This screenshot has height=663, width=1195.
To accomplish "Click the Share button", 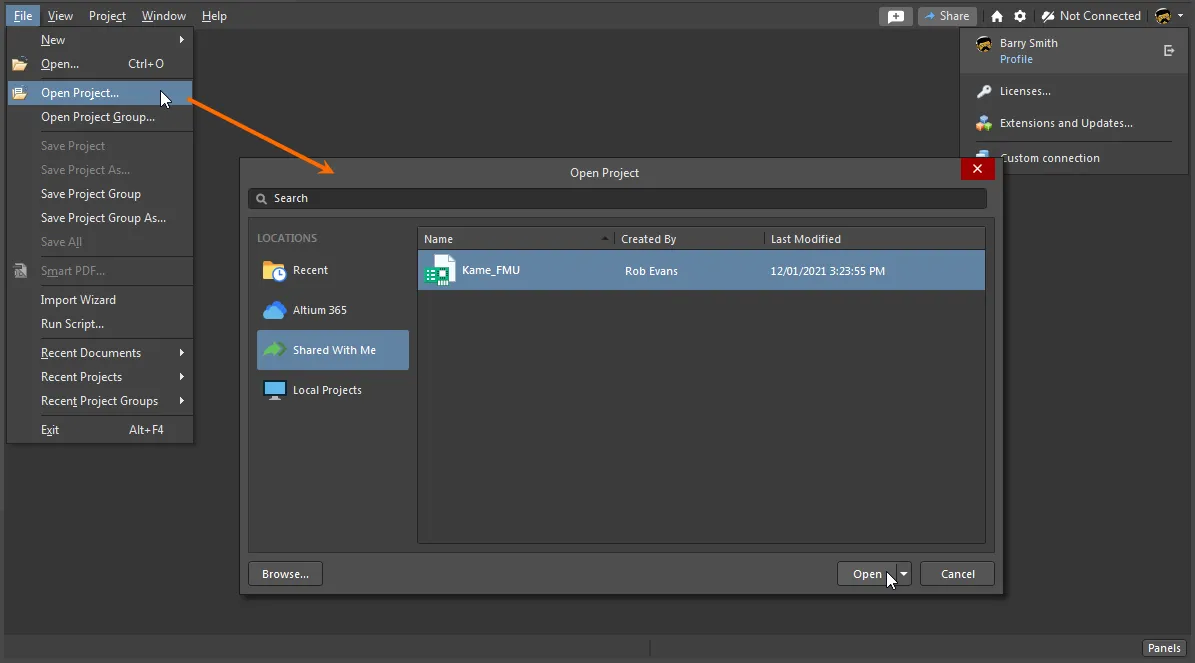I will pyautogui.click(x=947, y=16).
